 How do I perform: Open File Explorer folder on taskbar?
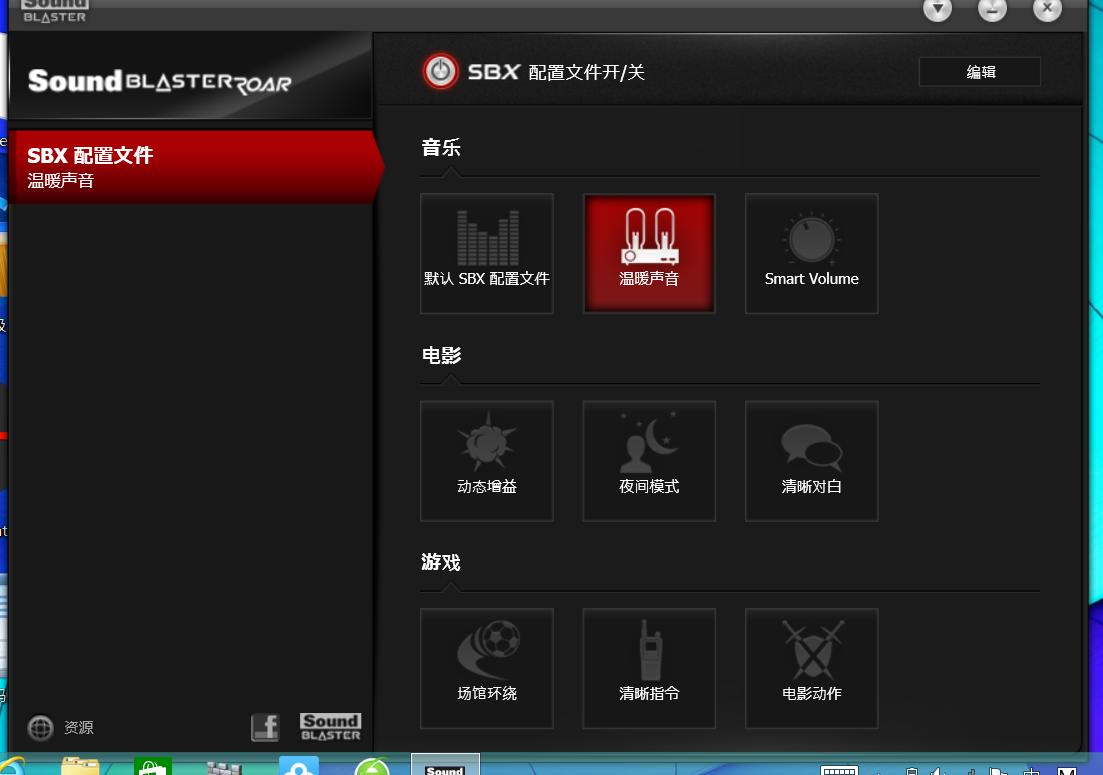click(80, 766)
